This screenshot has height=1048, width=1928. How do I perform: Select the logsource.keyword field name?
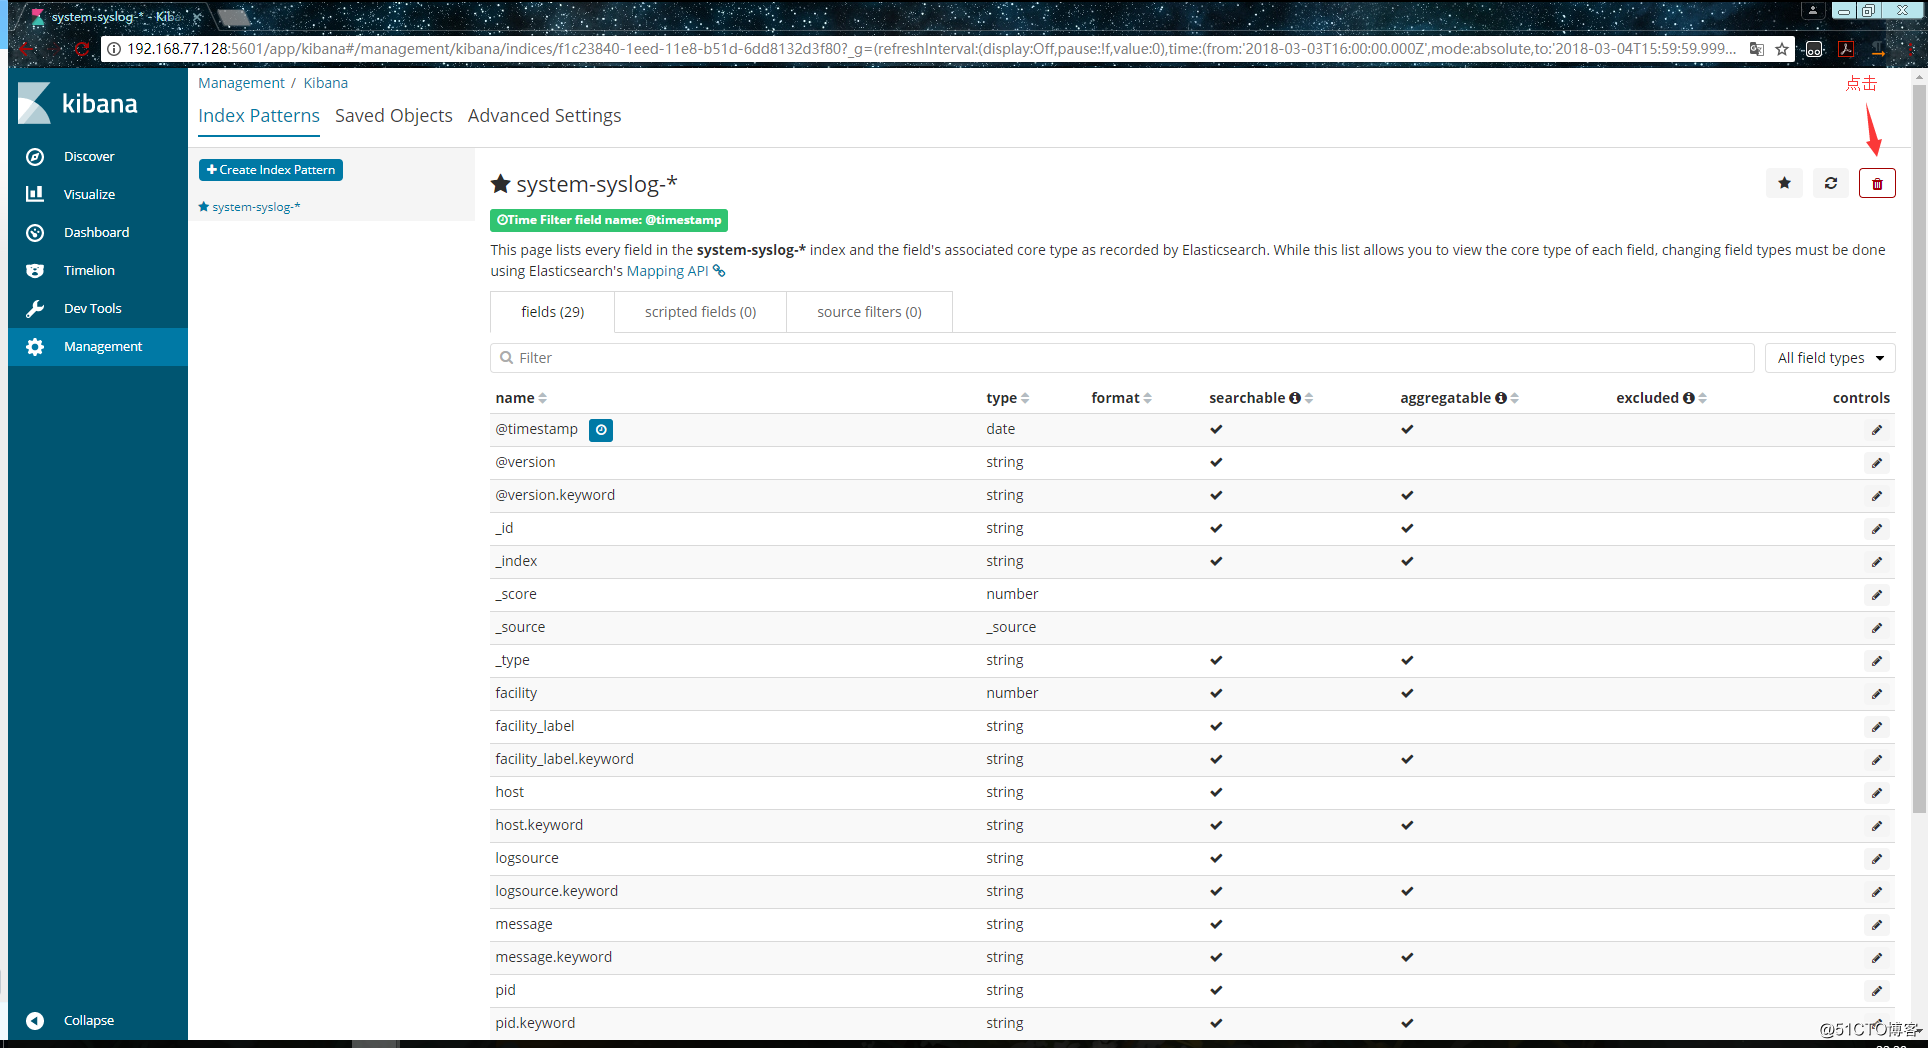(556, 891)
